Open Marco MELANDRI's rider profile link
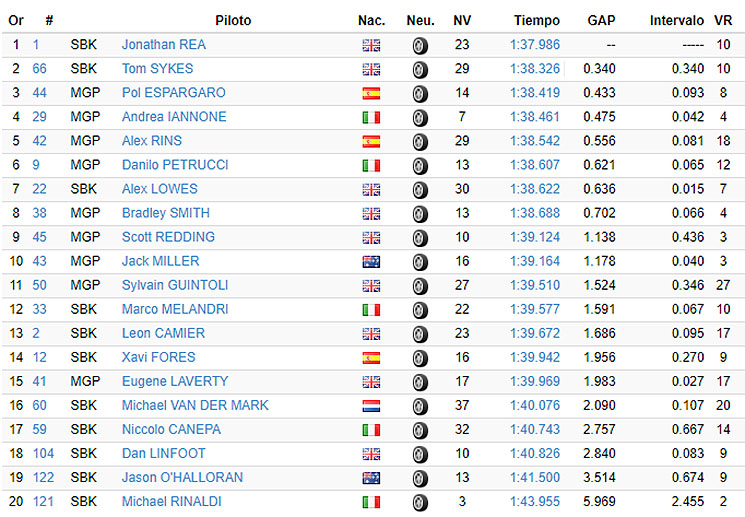Screen dimensions: 745x517 175,309
